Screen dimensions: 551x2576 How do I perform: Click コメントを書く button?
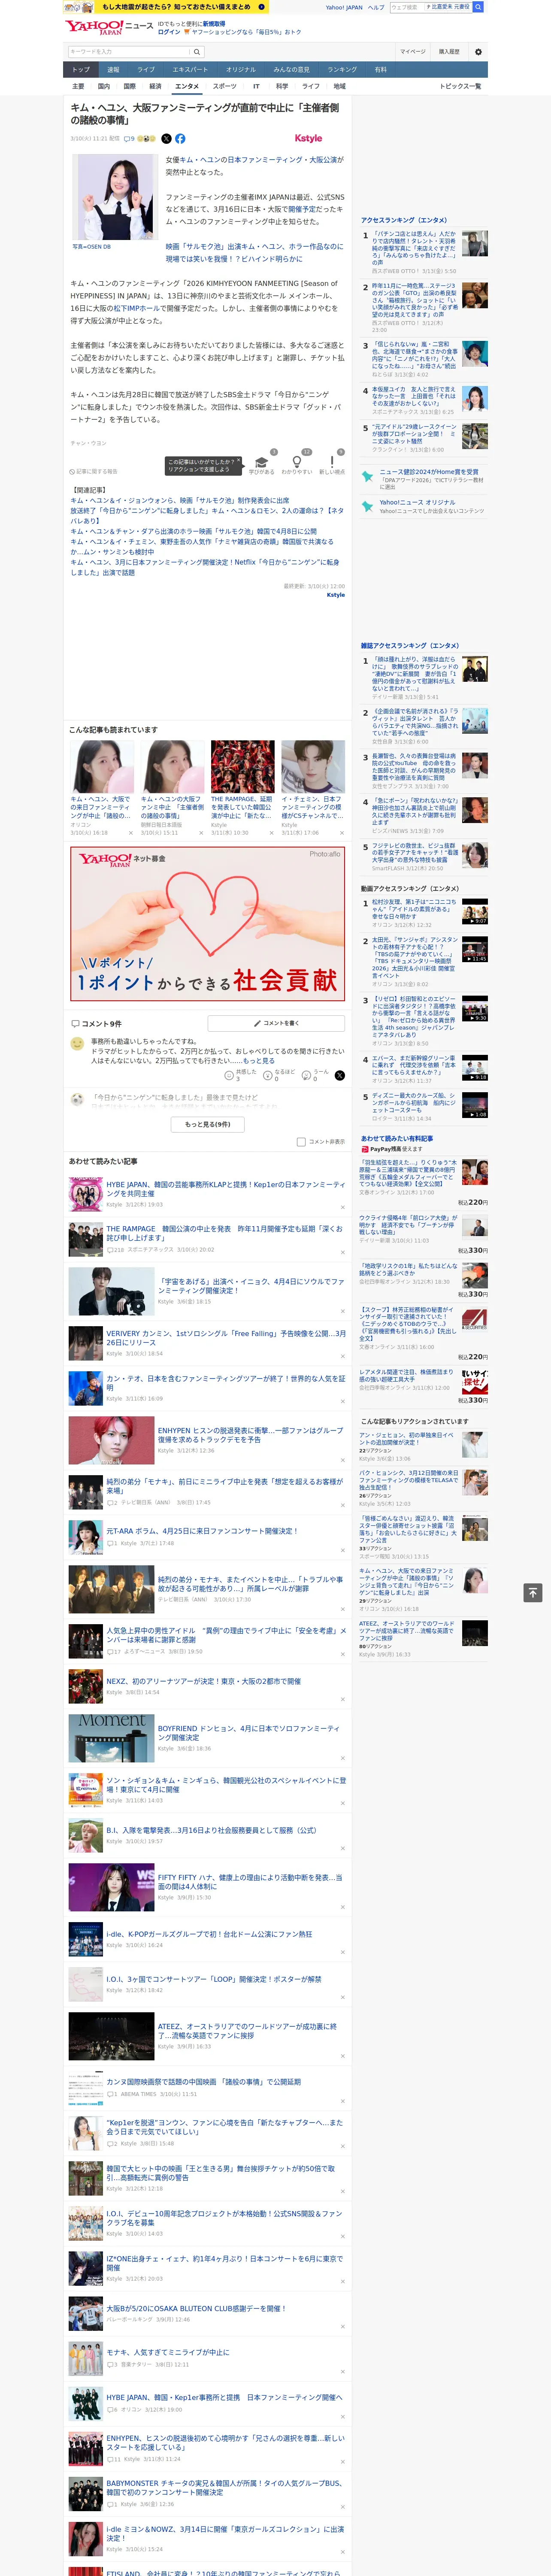[x=276, y=1024]
